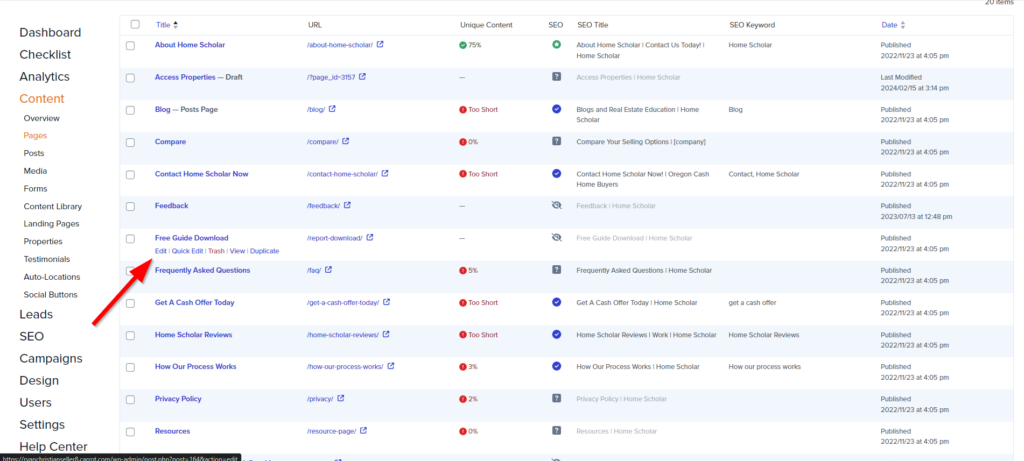This screenshot has height=461, width=1024.
Task: Open external link icon for /about-home-scholar/
Action: pyautogui.click(x=381, y=45)
